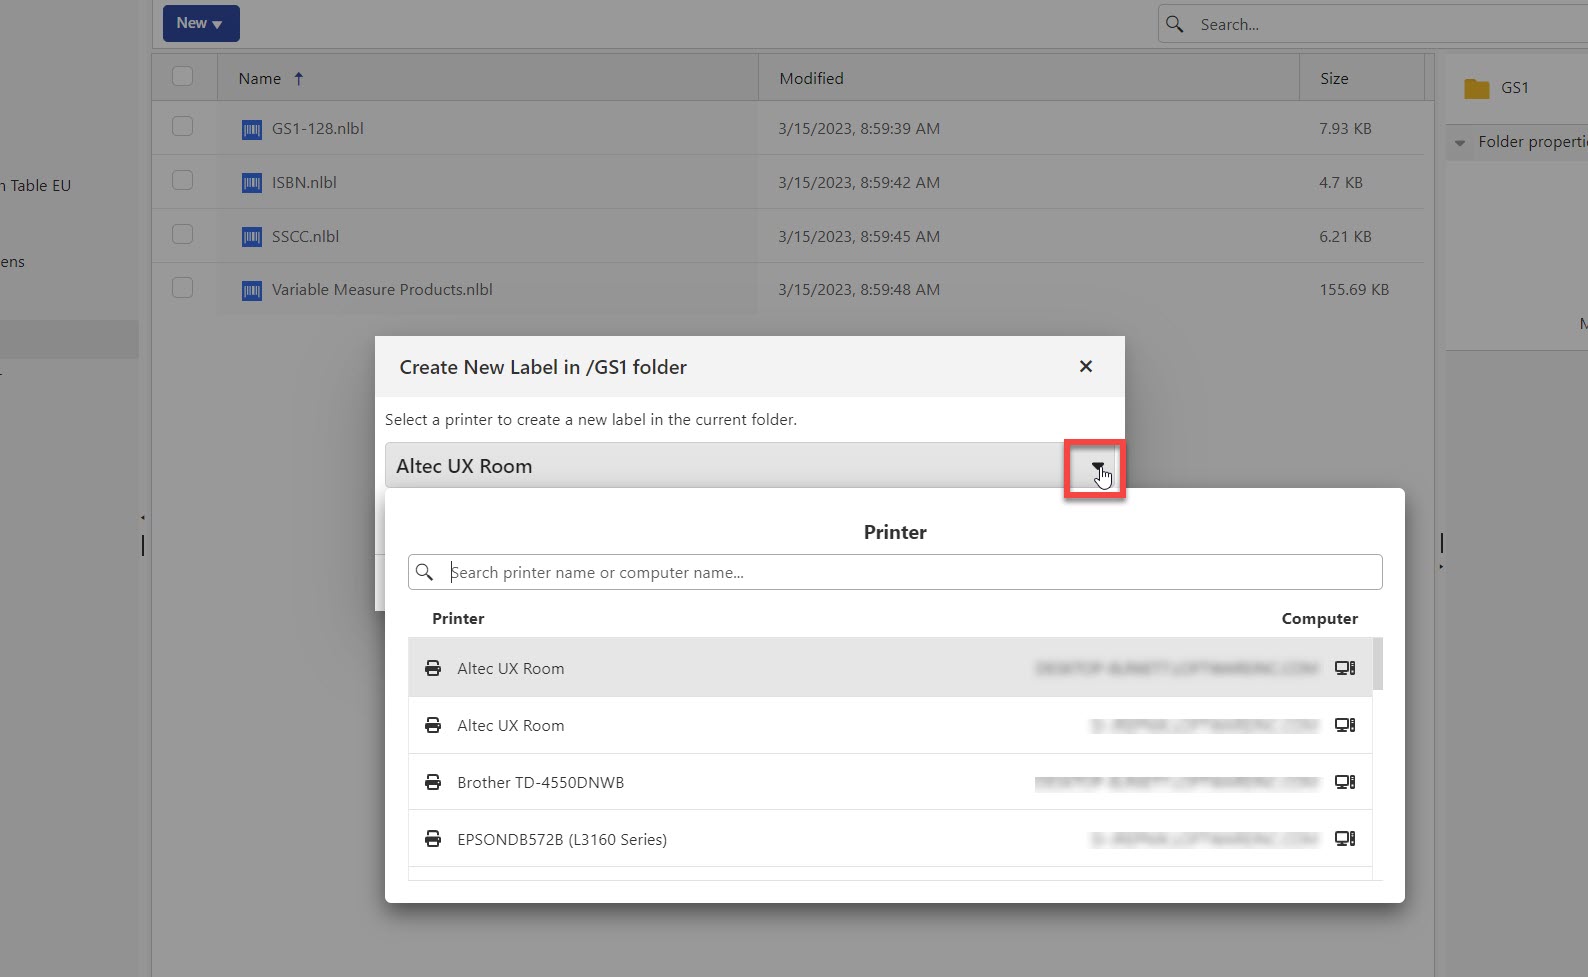Choose the EPSONDB572B (L3160 Series) printer
The image size is (1588, 977).
[561, 839]
